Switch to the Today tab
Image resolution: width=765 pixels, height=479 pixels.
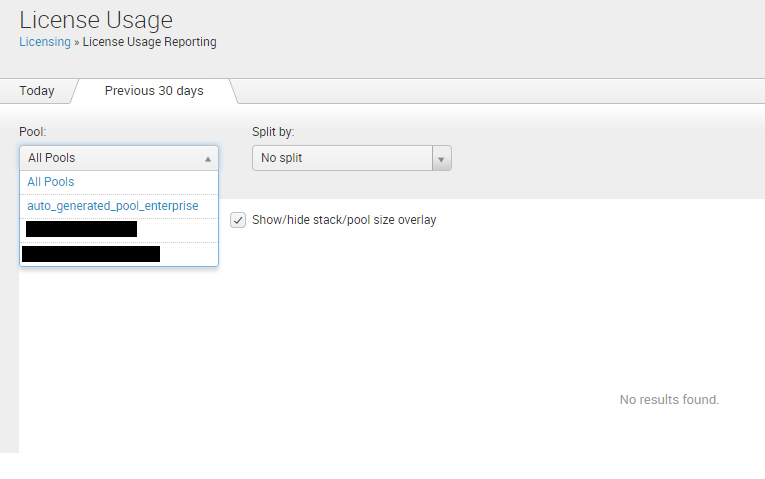(37, 91)
